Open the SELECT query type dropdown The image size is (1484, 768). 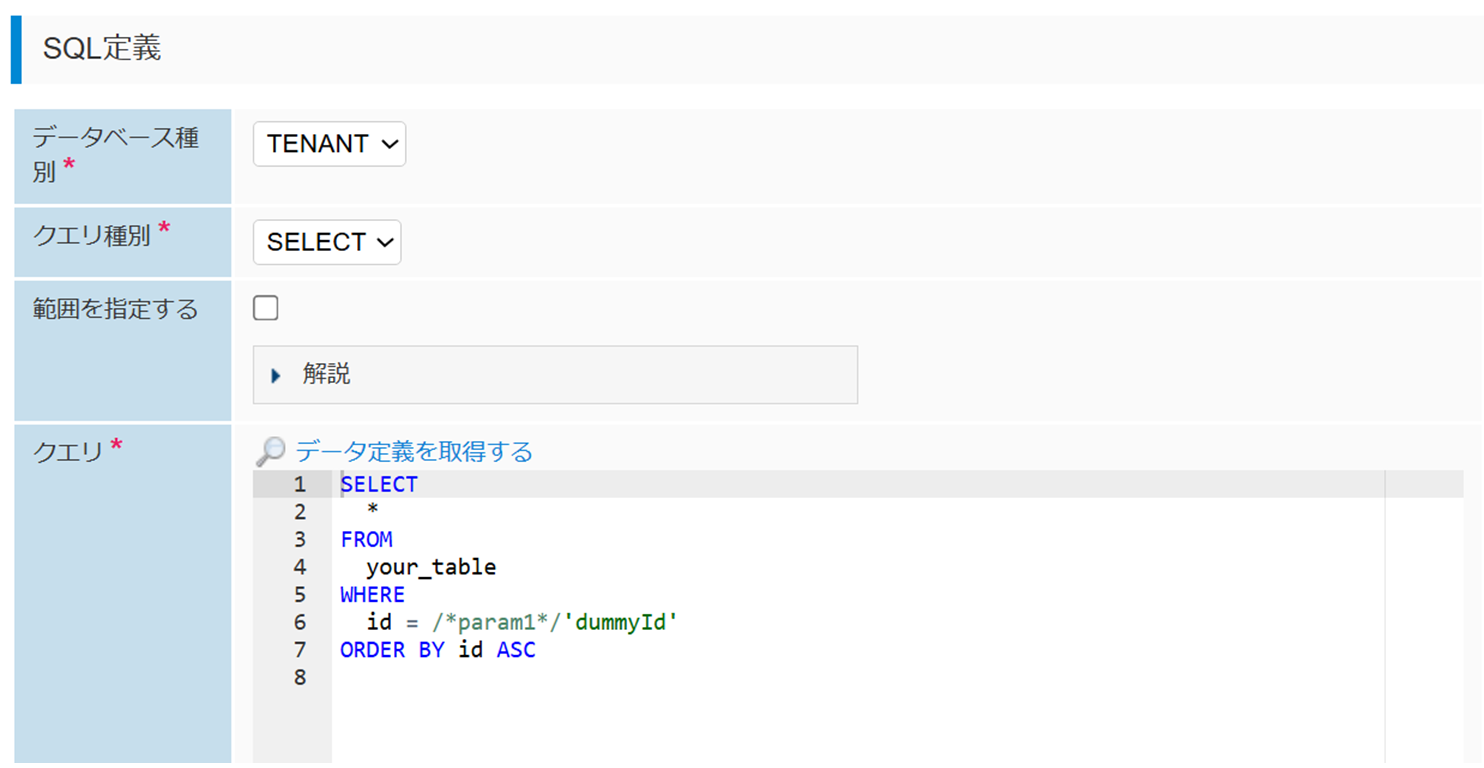coord(327,242)
